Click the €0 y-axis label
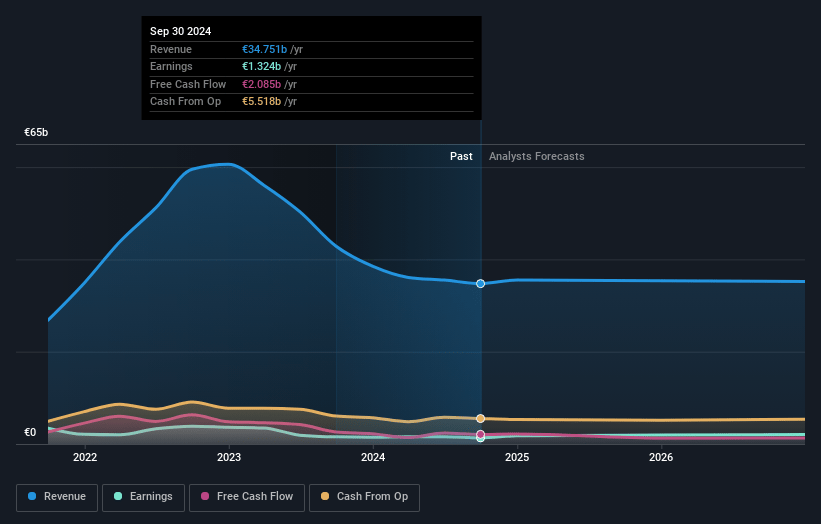This screenshot has width=821, height=524. (x=30, y=432)
